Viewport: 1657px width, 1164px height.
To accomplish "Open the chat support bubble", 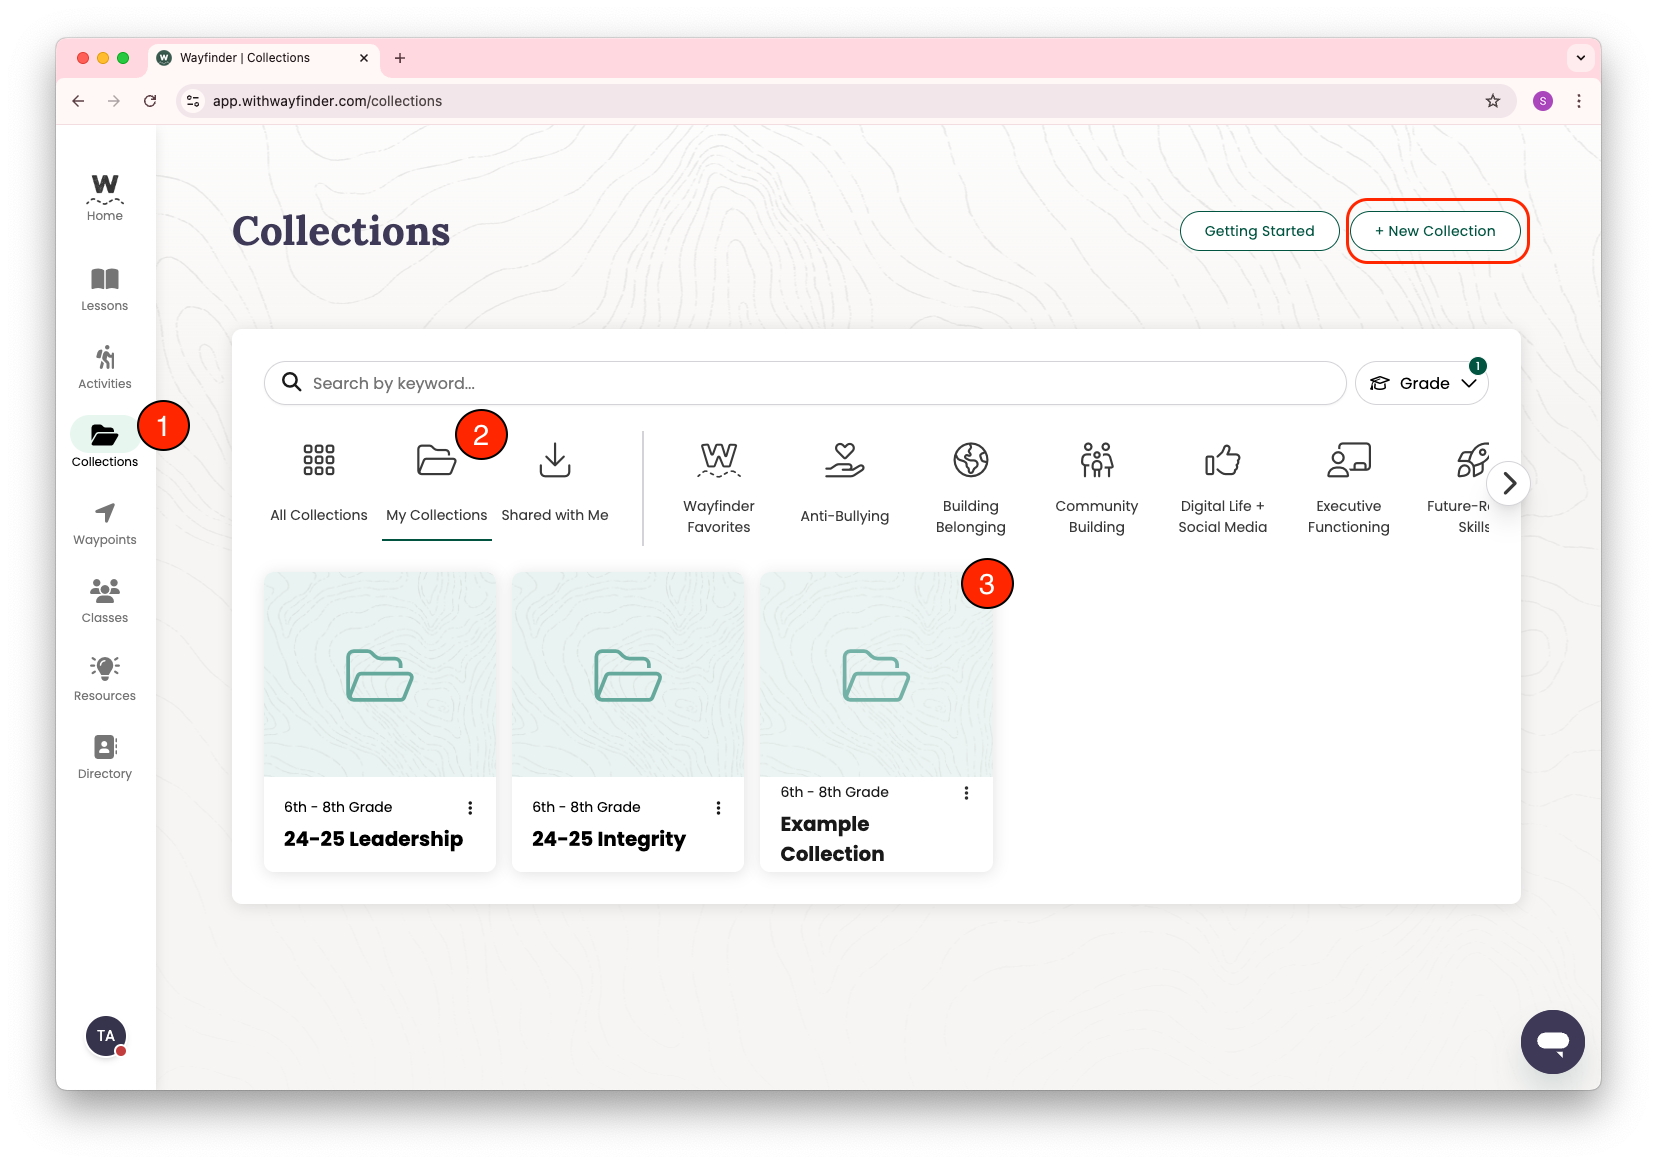I will 1552,1042.
